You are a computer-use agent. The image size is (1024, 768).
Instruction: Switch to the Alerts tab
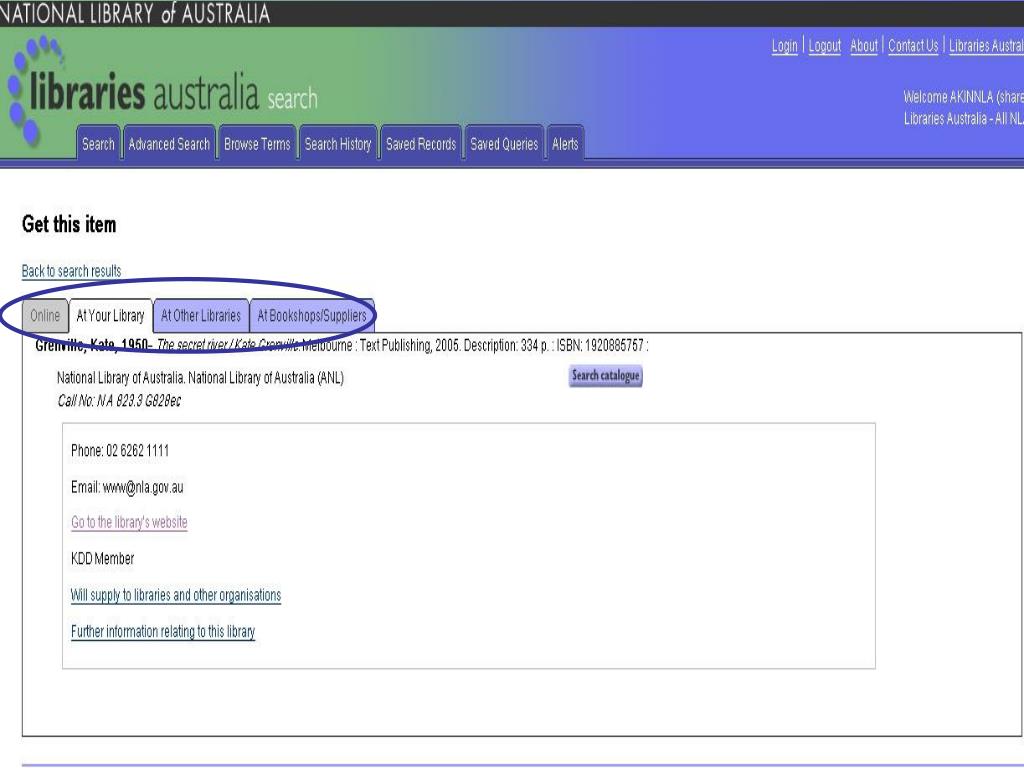(565, 144)
